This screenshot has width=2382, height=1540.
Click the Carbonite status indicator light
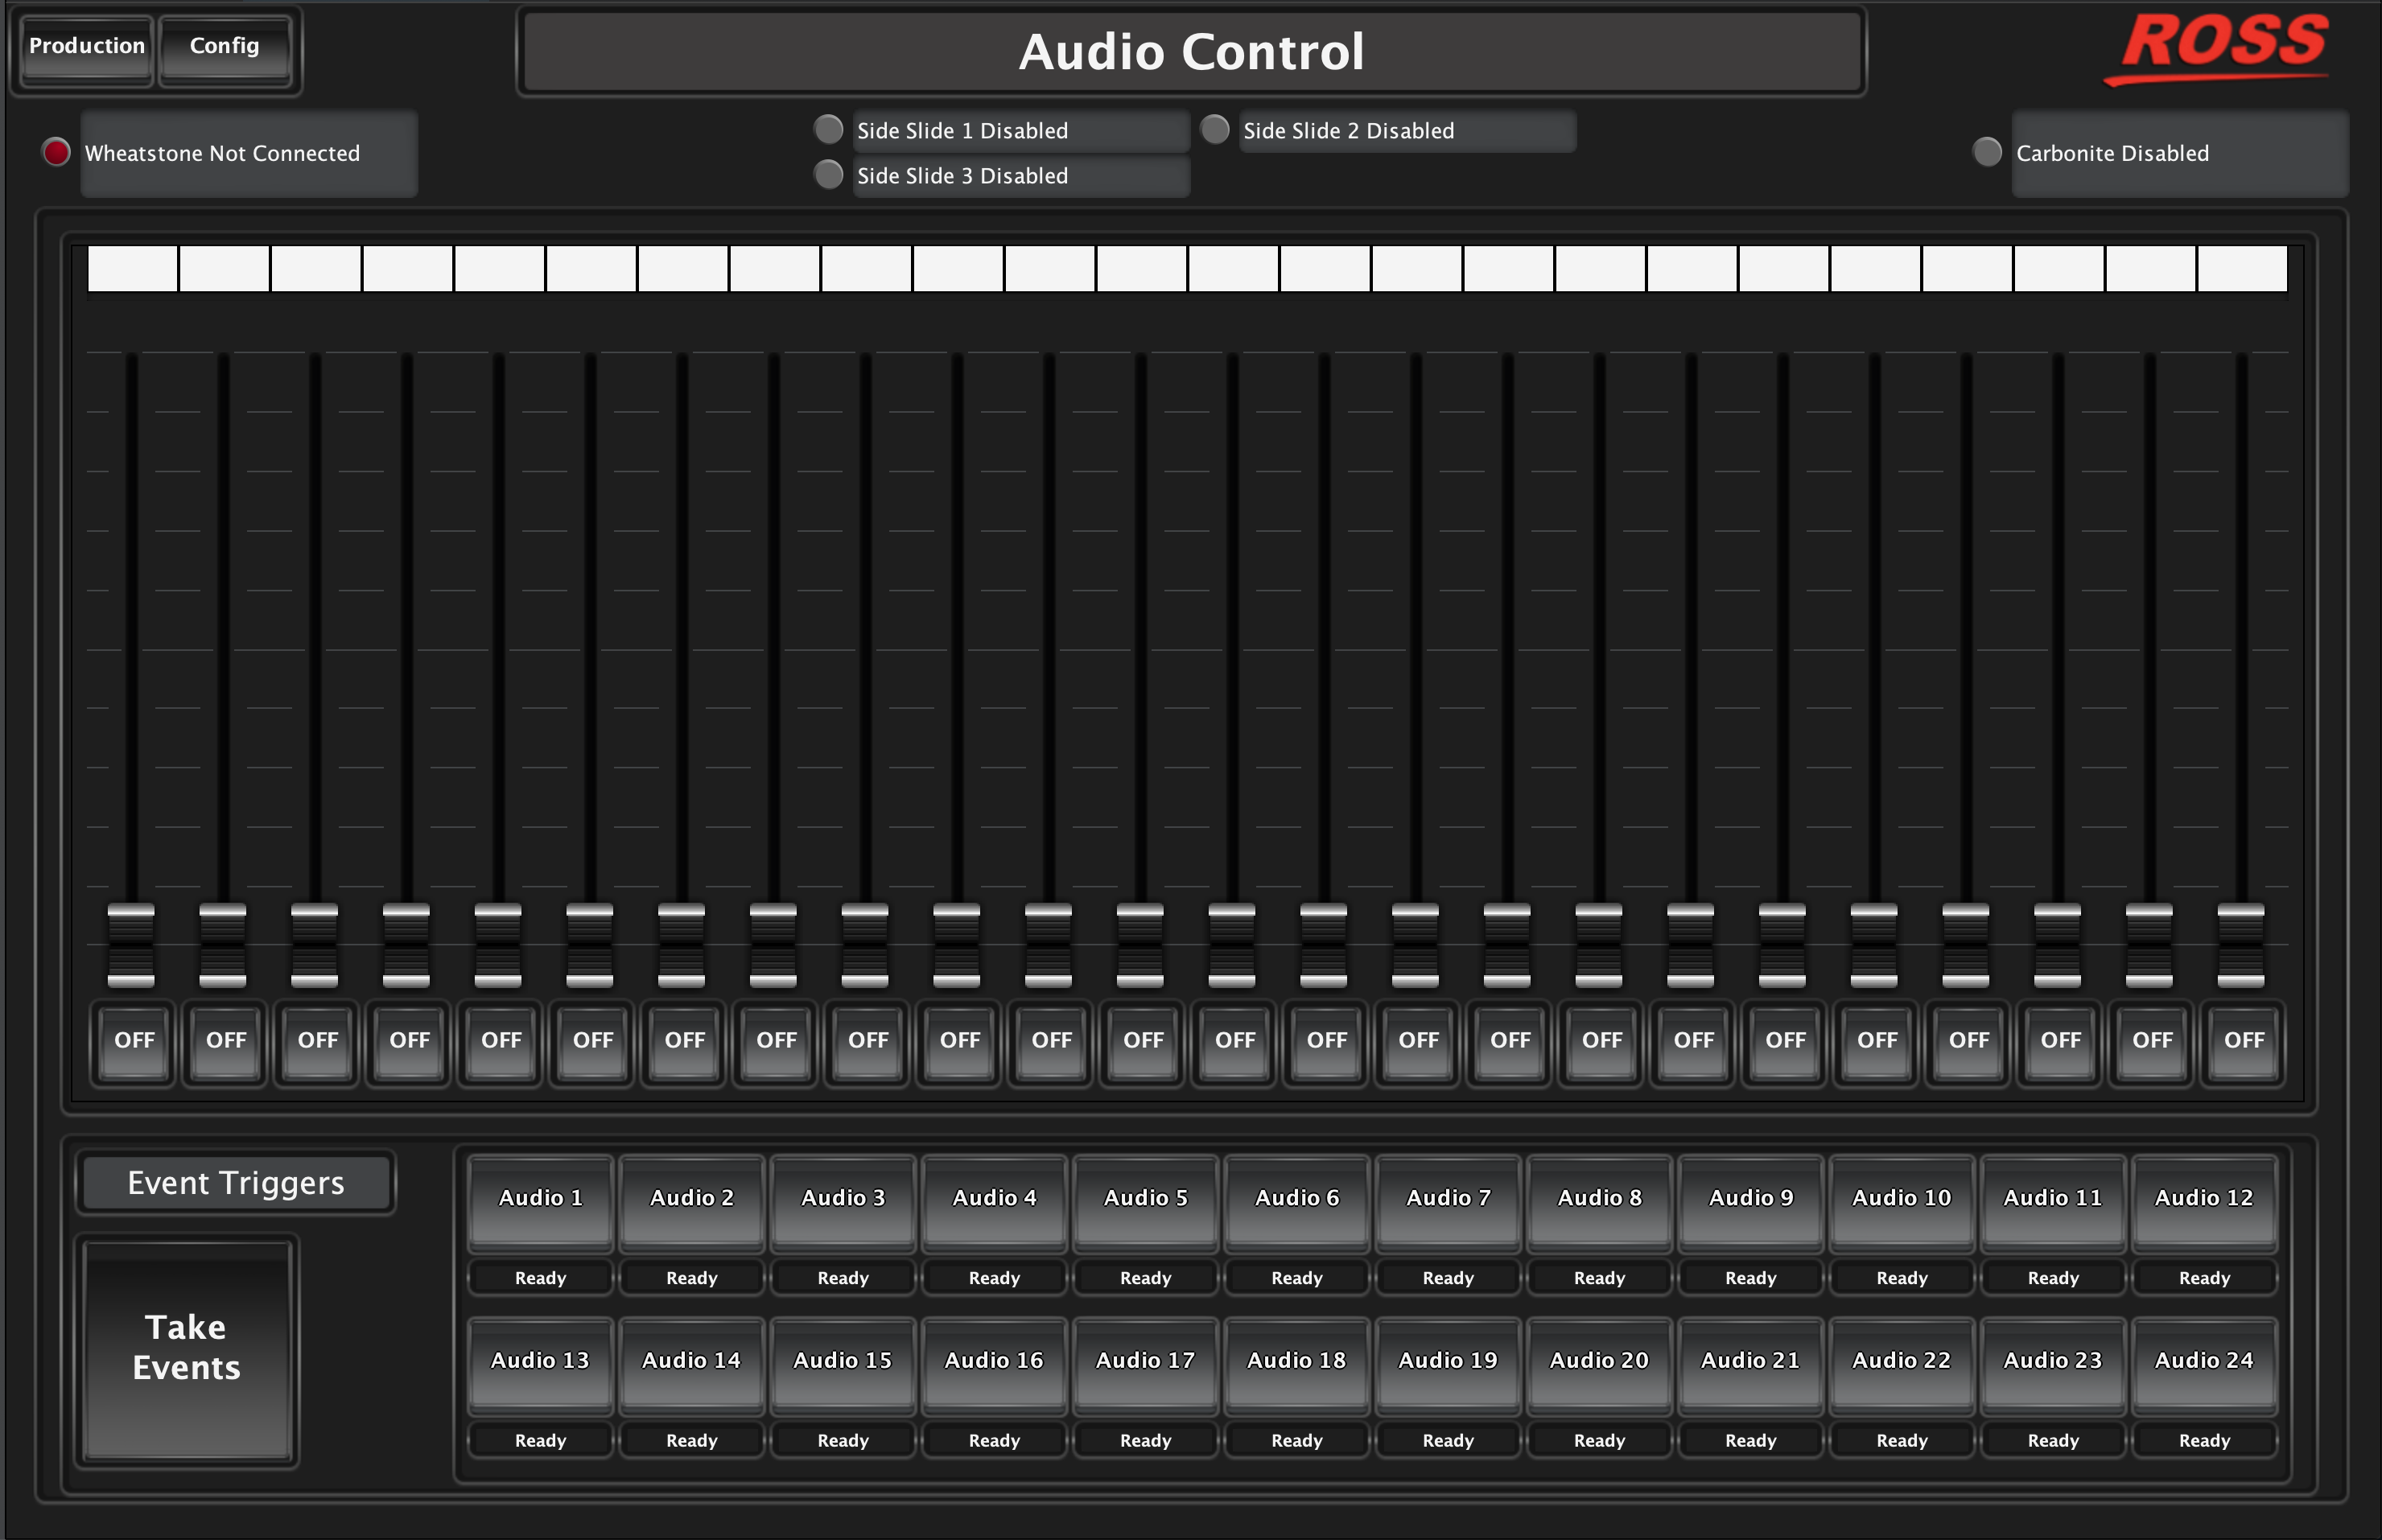point(1987,152)
